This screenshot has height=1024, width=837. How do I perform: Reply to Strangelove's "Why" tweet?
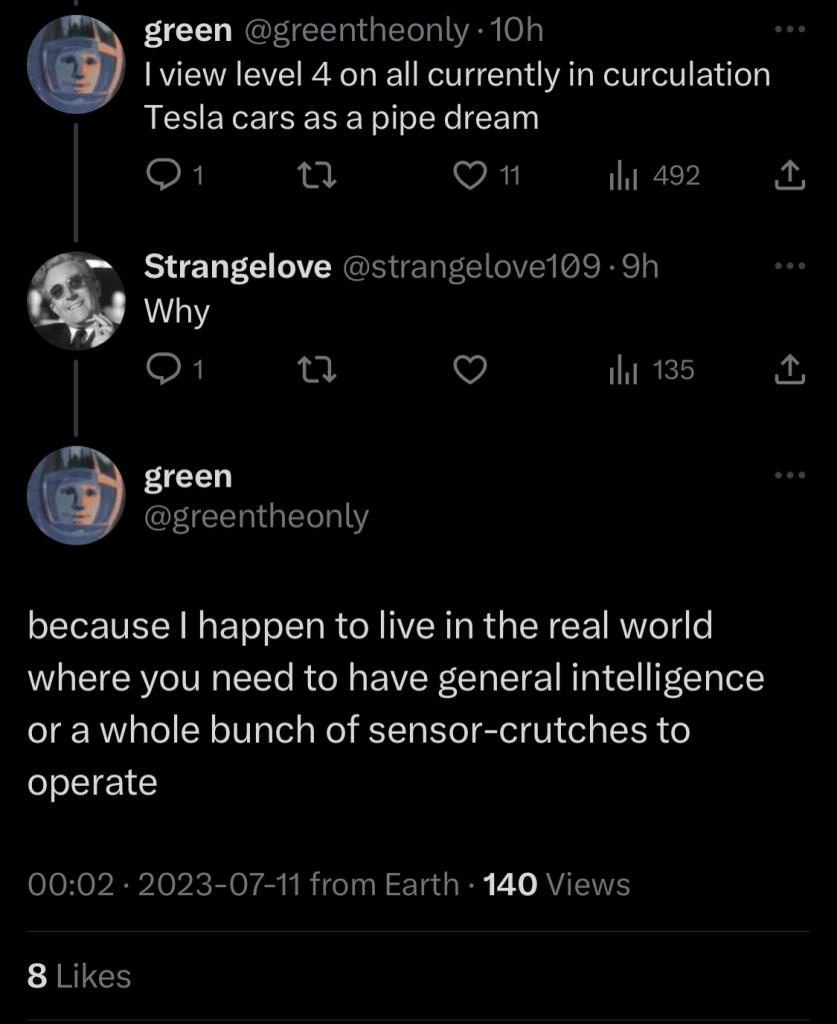pos(162,371)
